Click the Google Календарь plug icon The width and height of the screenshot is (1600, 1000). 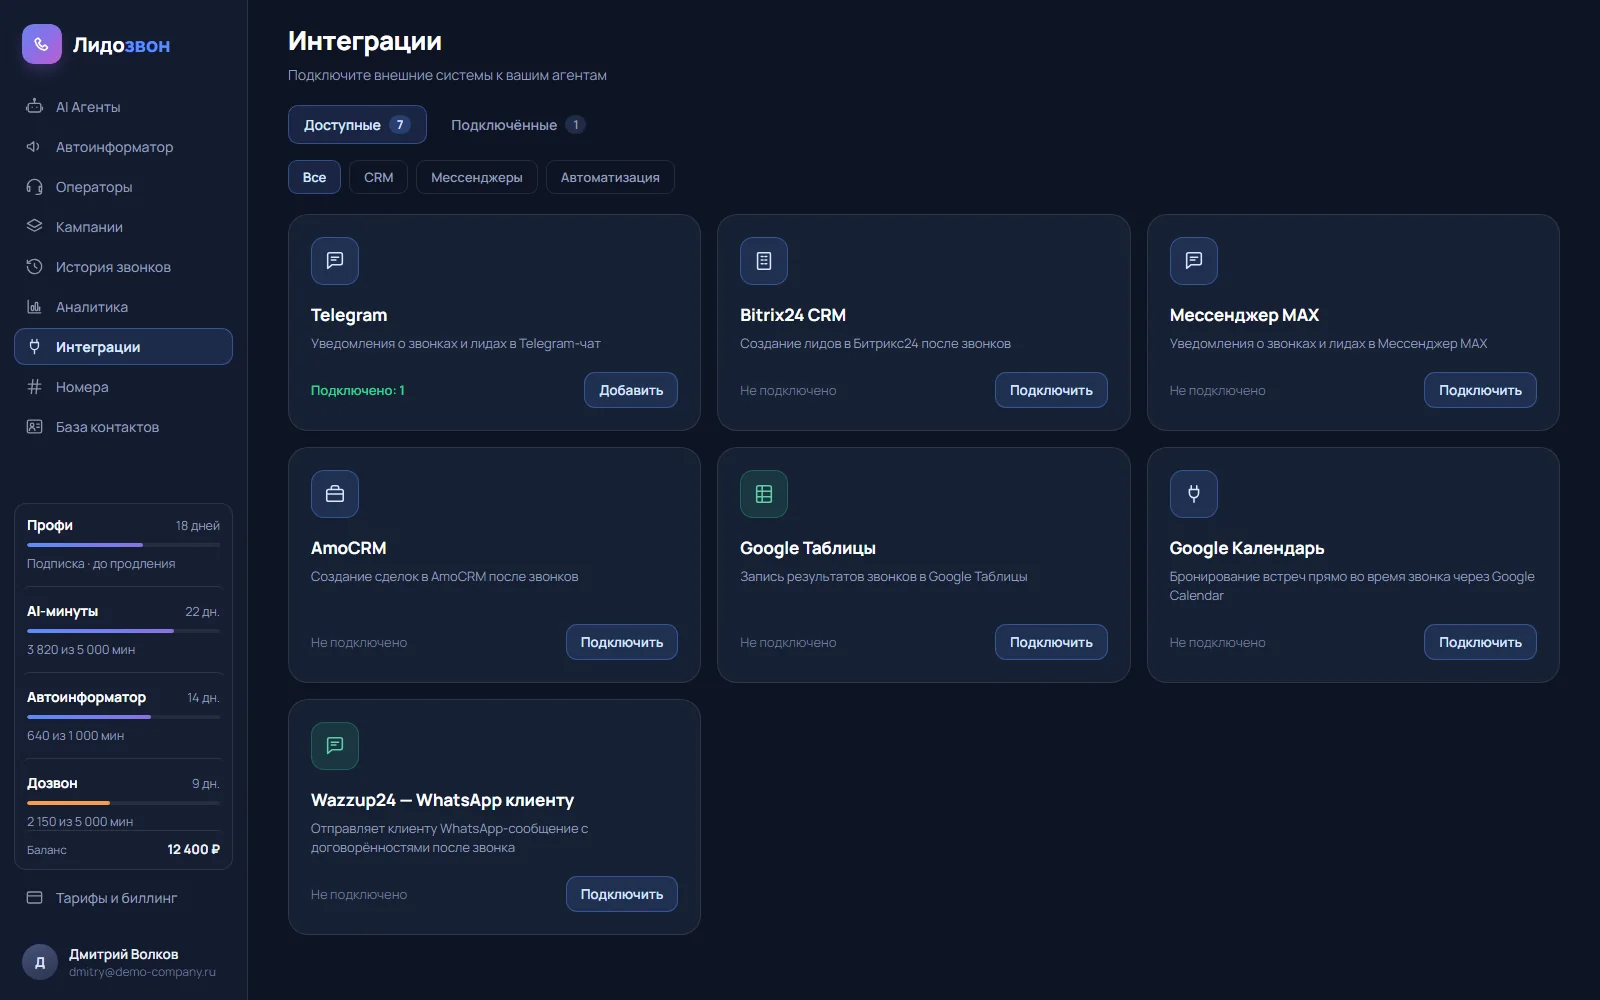pyautogui.click(x=1194, y=494)
